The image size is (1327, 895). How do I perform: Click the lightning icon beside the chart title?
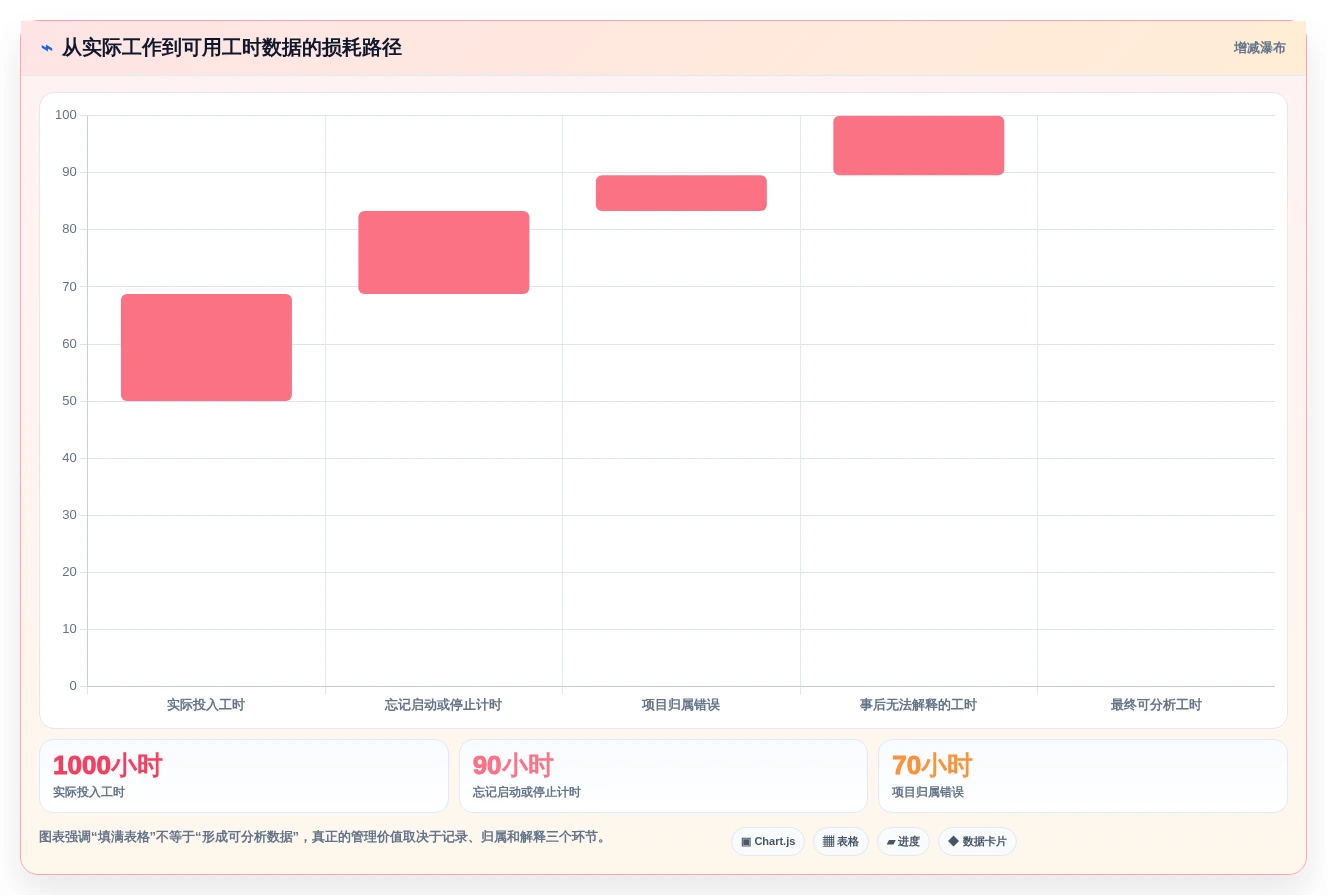pyautogui.click(x=47, y=48)
